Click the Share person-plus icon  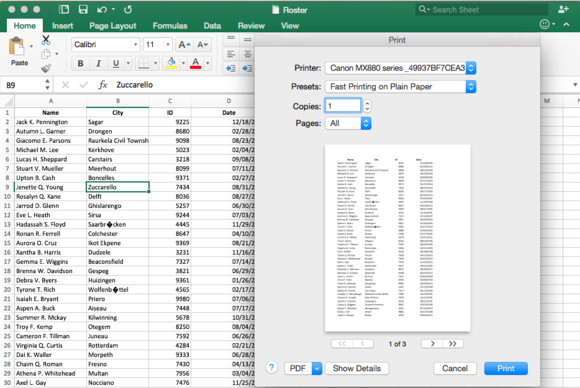[x=563, y=10]
